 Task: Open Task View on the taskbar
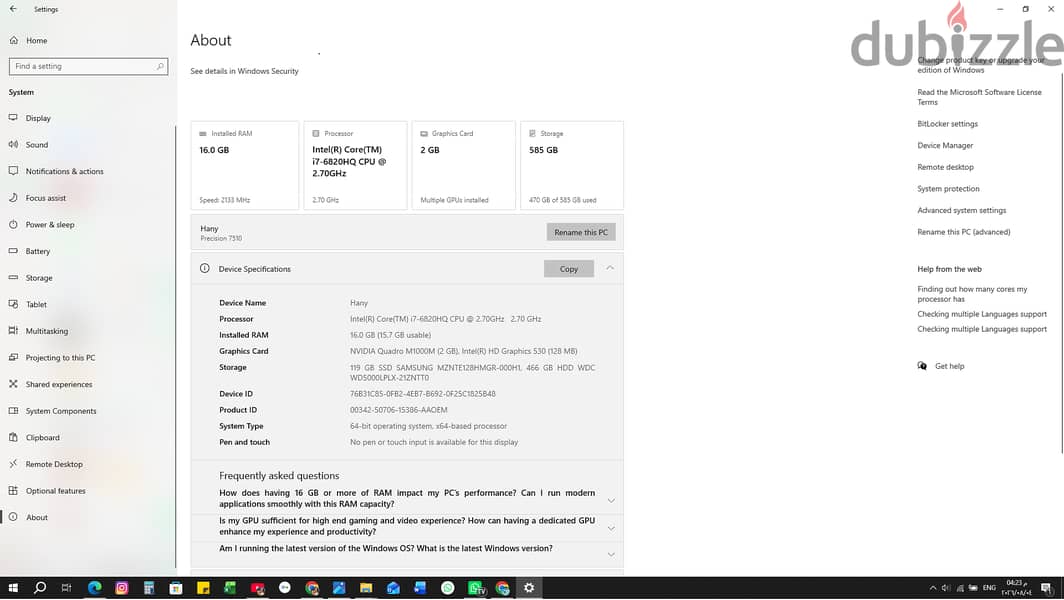pos(66,588)
